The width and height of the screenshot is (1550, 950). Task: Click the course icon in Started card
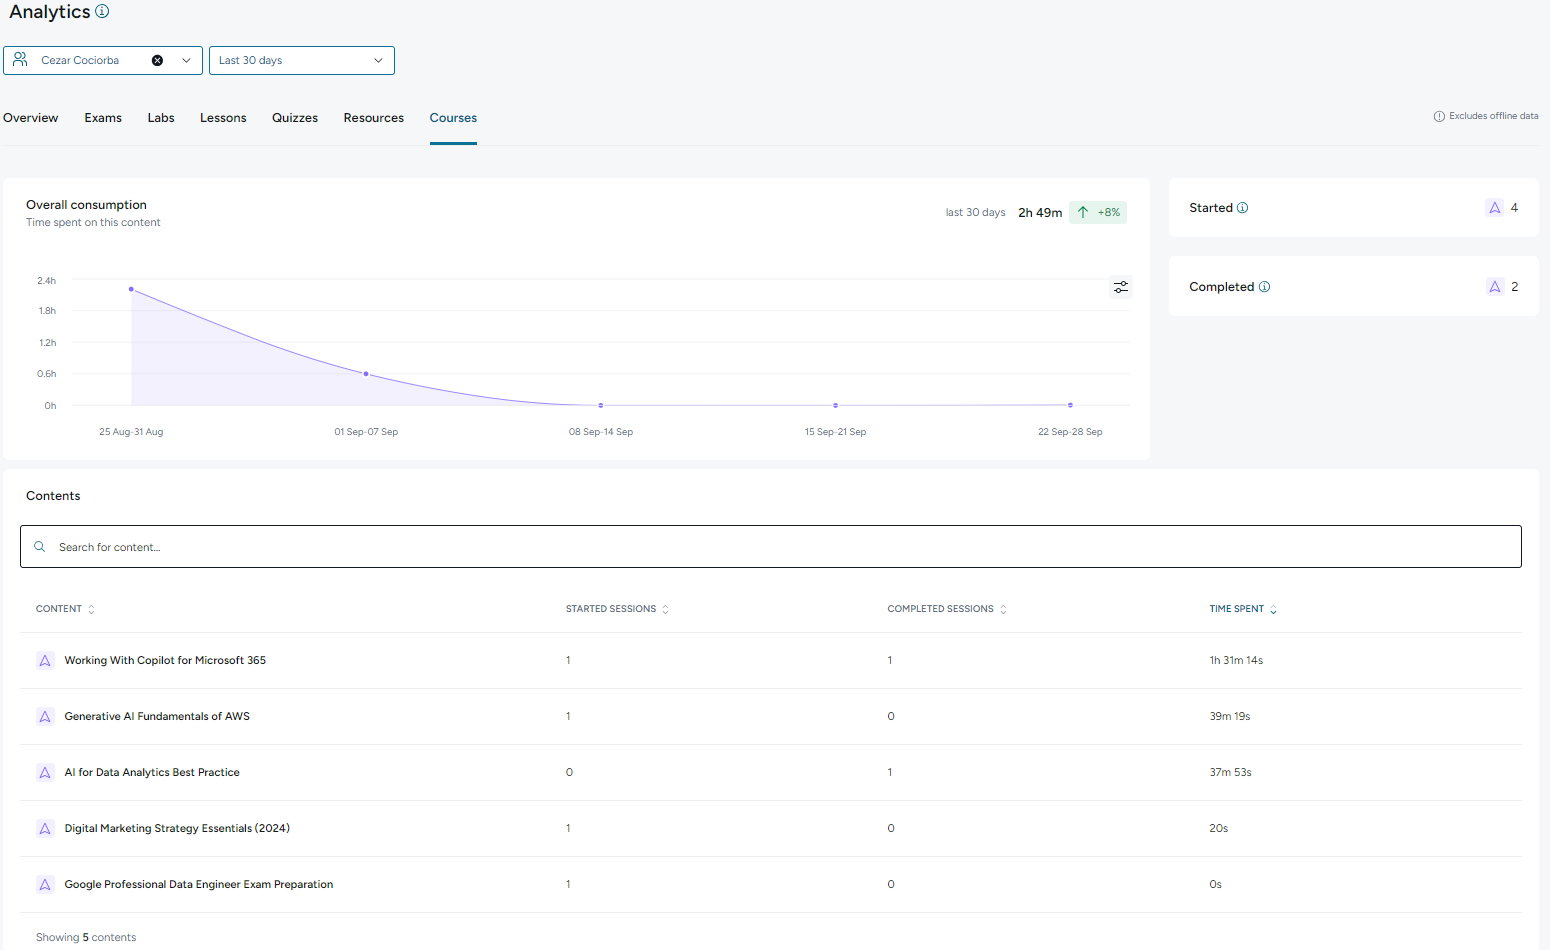click(1495, 208)
